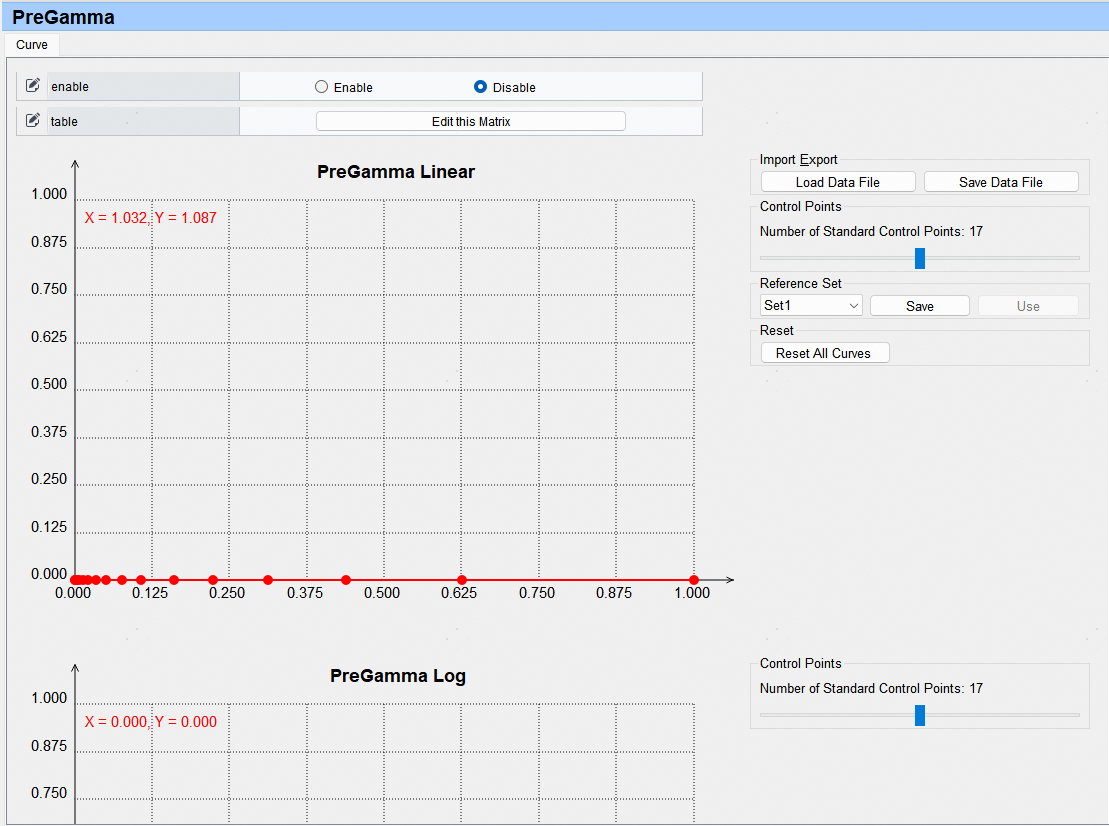This screenshot has height=826, width=1109.
Task: Open the Set1 reference set dropdown
Action: click(x=811, y=306)
